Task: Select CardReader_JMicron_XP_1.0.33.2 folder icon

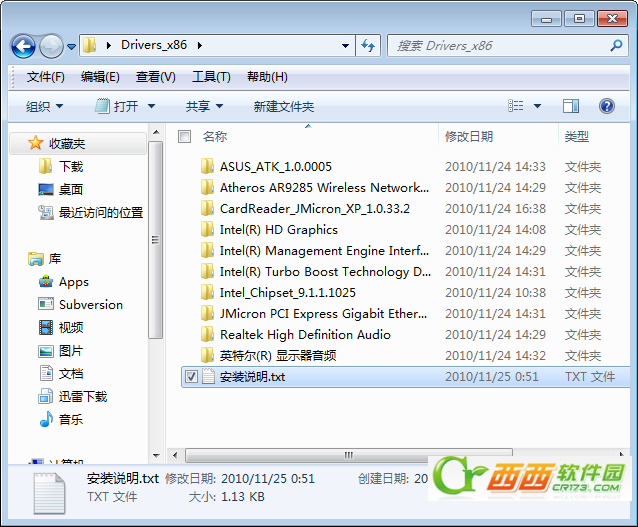Action: pyautogui.click(x=207, y=208)
